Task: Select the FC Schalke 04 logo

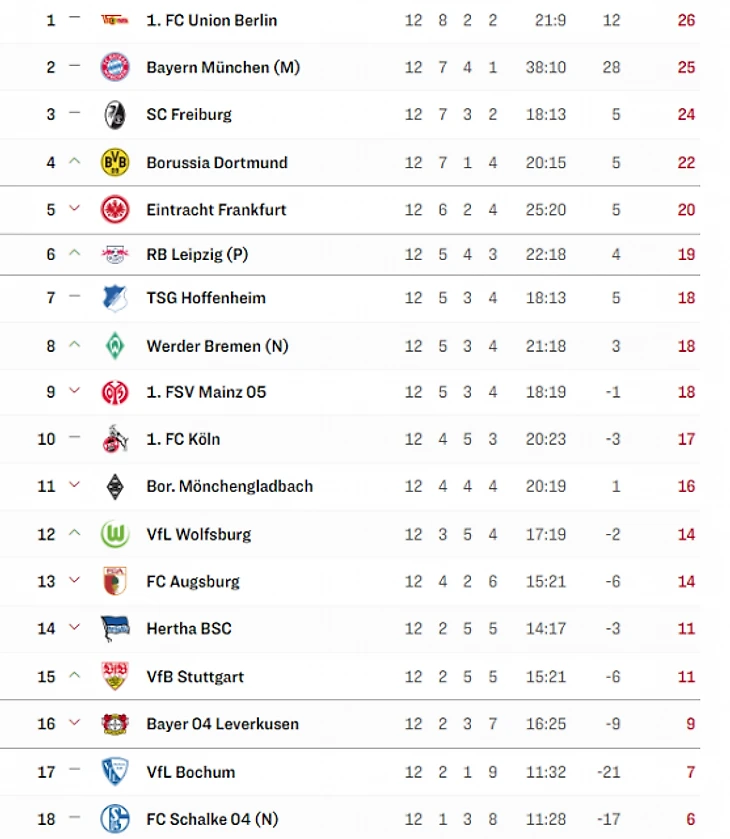Action: click(x=114, y=819)
